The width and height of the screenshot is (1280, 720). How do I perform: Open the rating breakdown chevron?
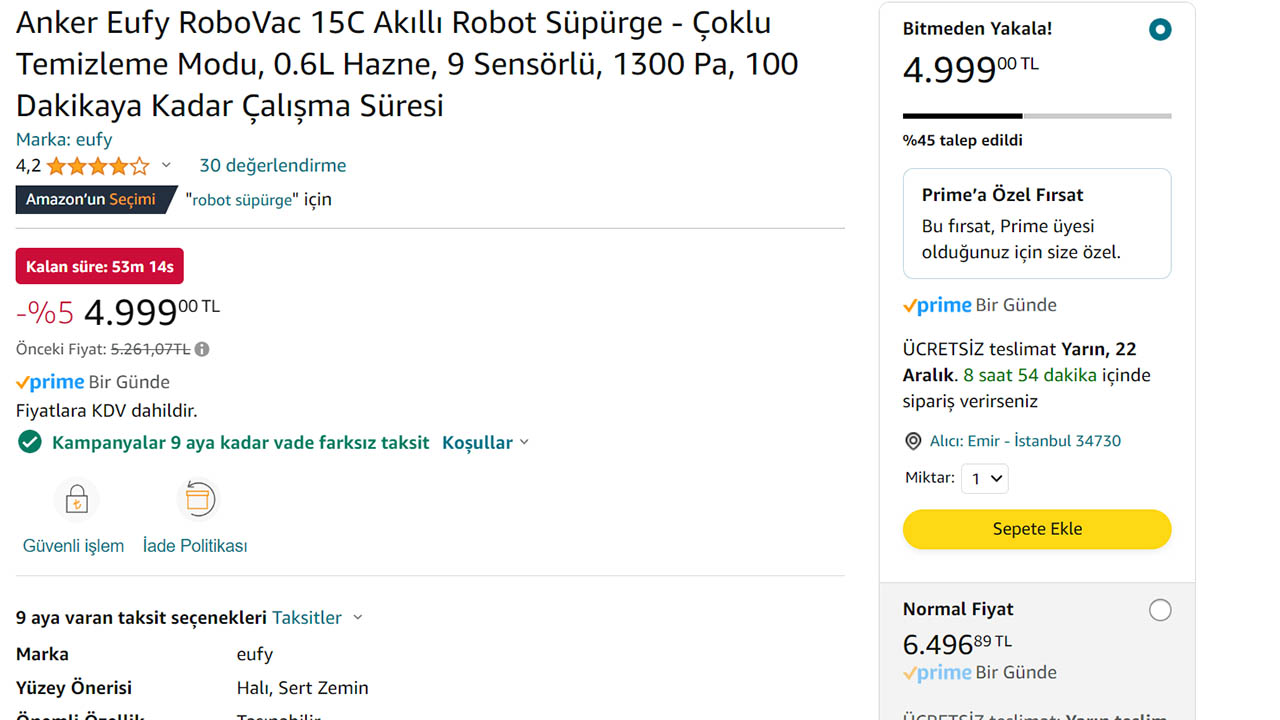(x=166, y=166)
